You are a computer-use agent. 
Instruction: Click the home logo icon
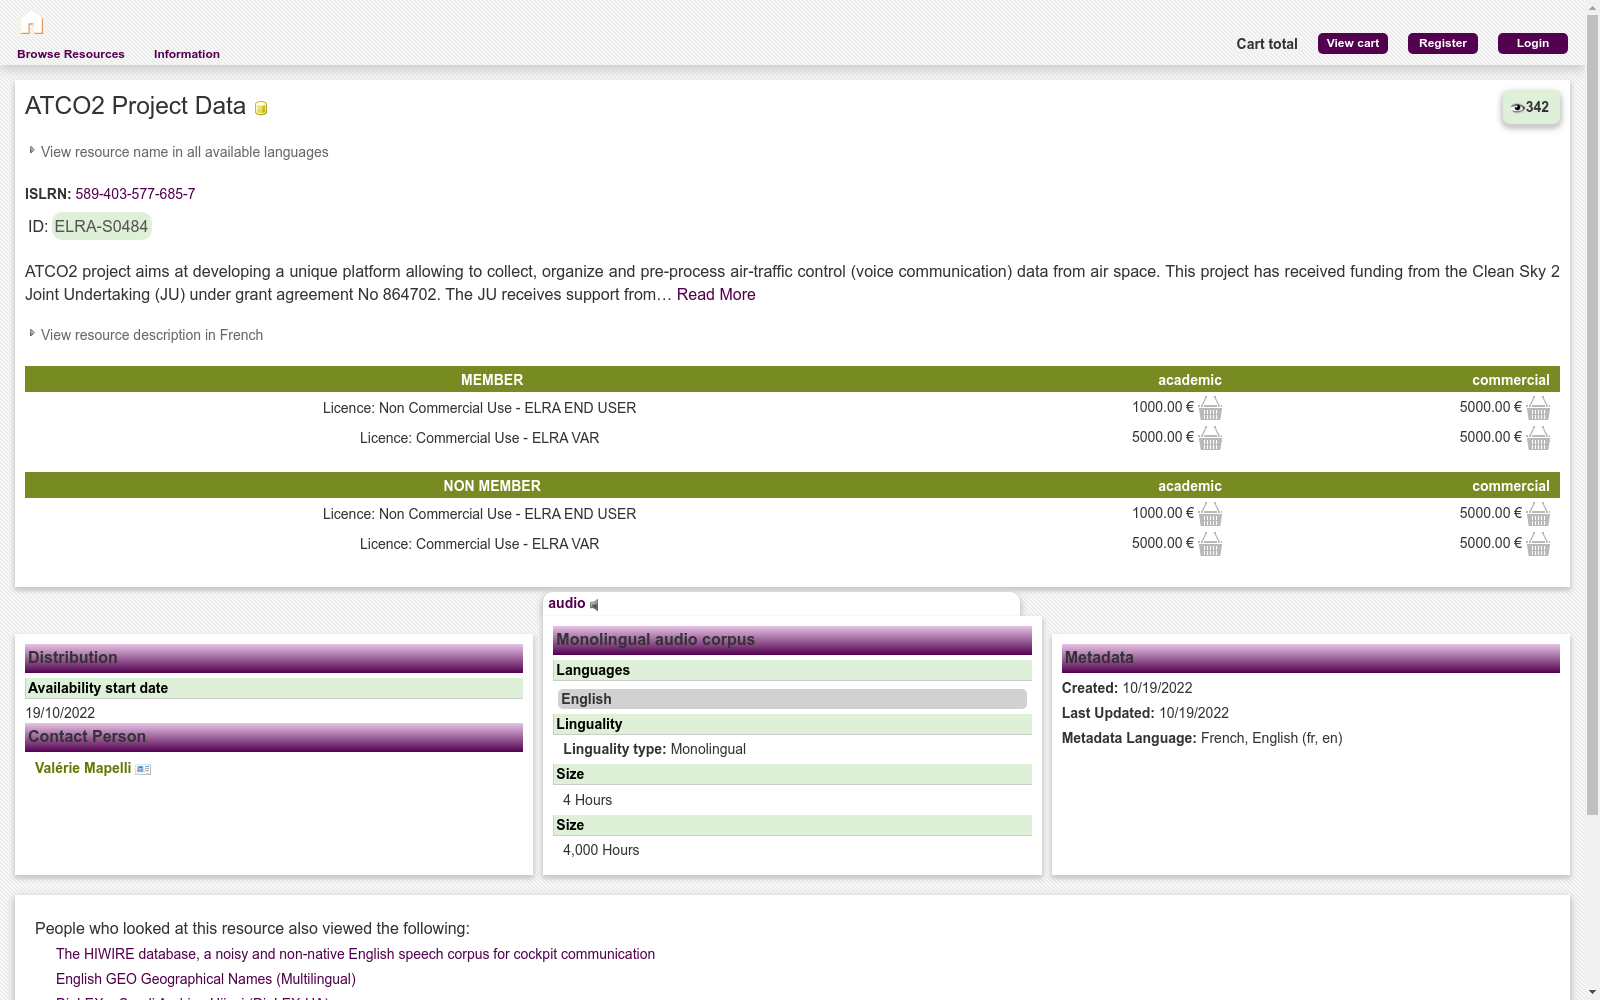click(x=32, y=22)
